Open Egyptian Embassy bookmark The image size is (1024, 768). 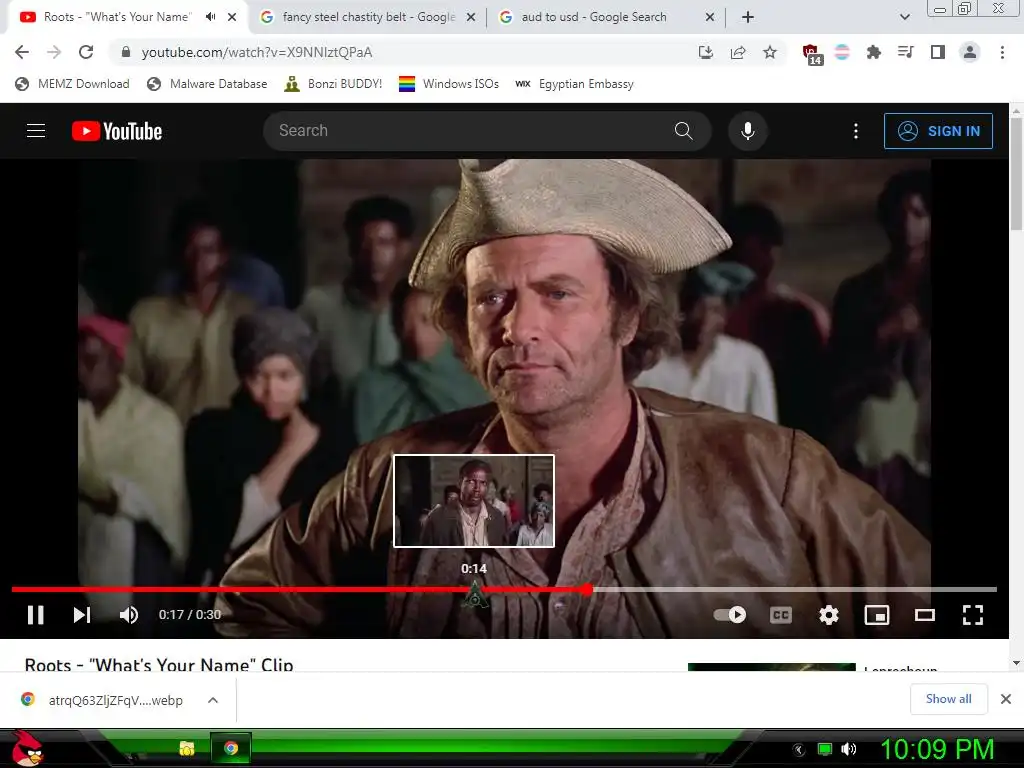click(x=574, y=84)
